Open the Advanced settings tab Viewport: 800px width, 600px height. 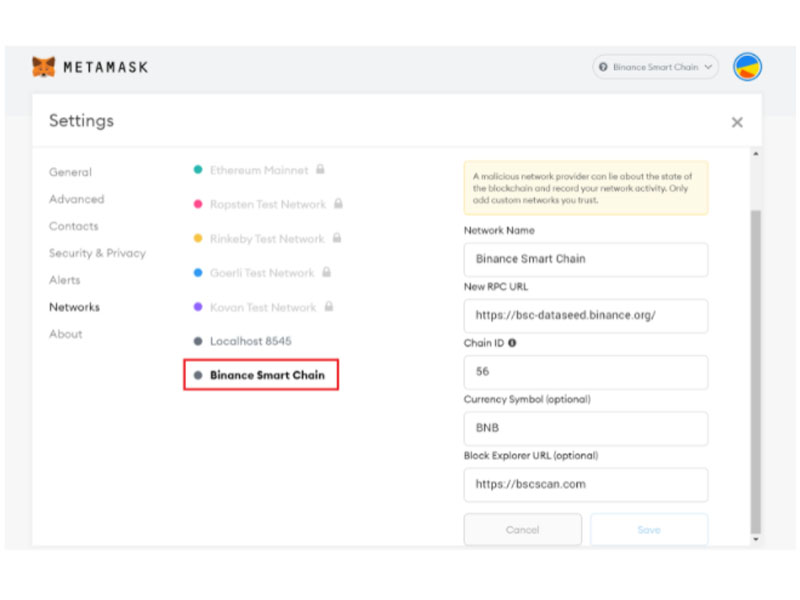[x=77, y=199]
